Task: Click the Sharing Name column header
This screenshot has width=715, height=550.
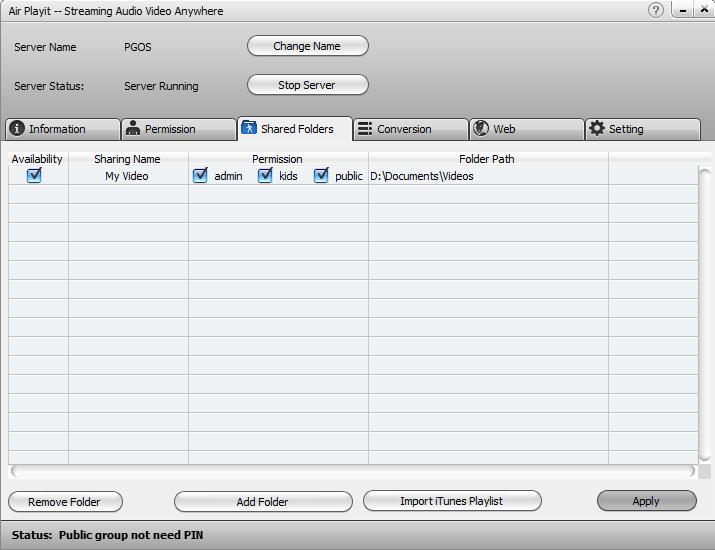Action: point(128,159)
